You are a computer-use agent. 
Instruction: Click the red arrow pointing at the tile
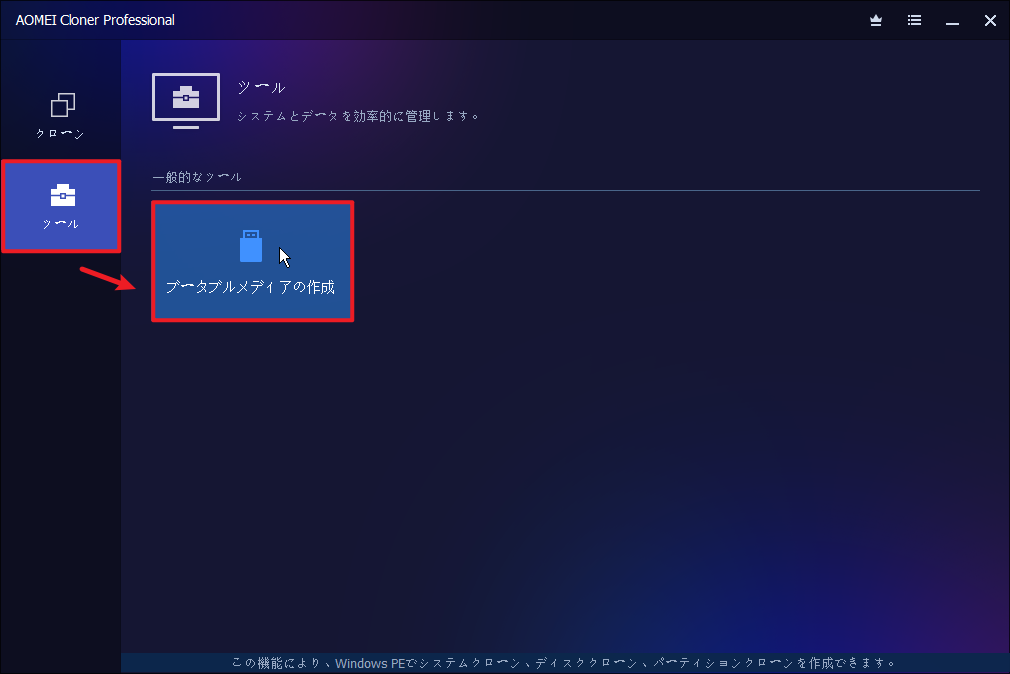point(109,277)
